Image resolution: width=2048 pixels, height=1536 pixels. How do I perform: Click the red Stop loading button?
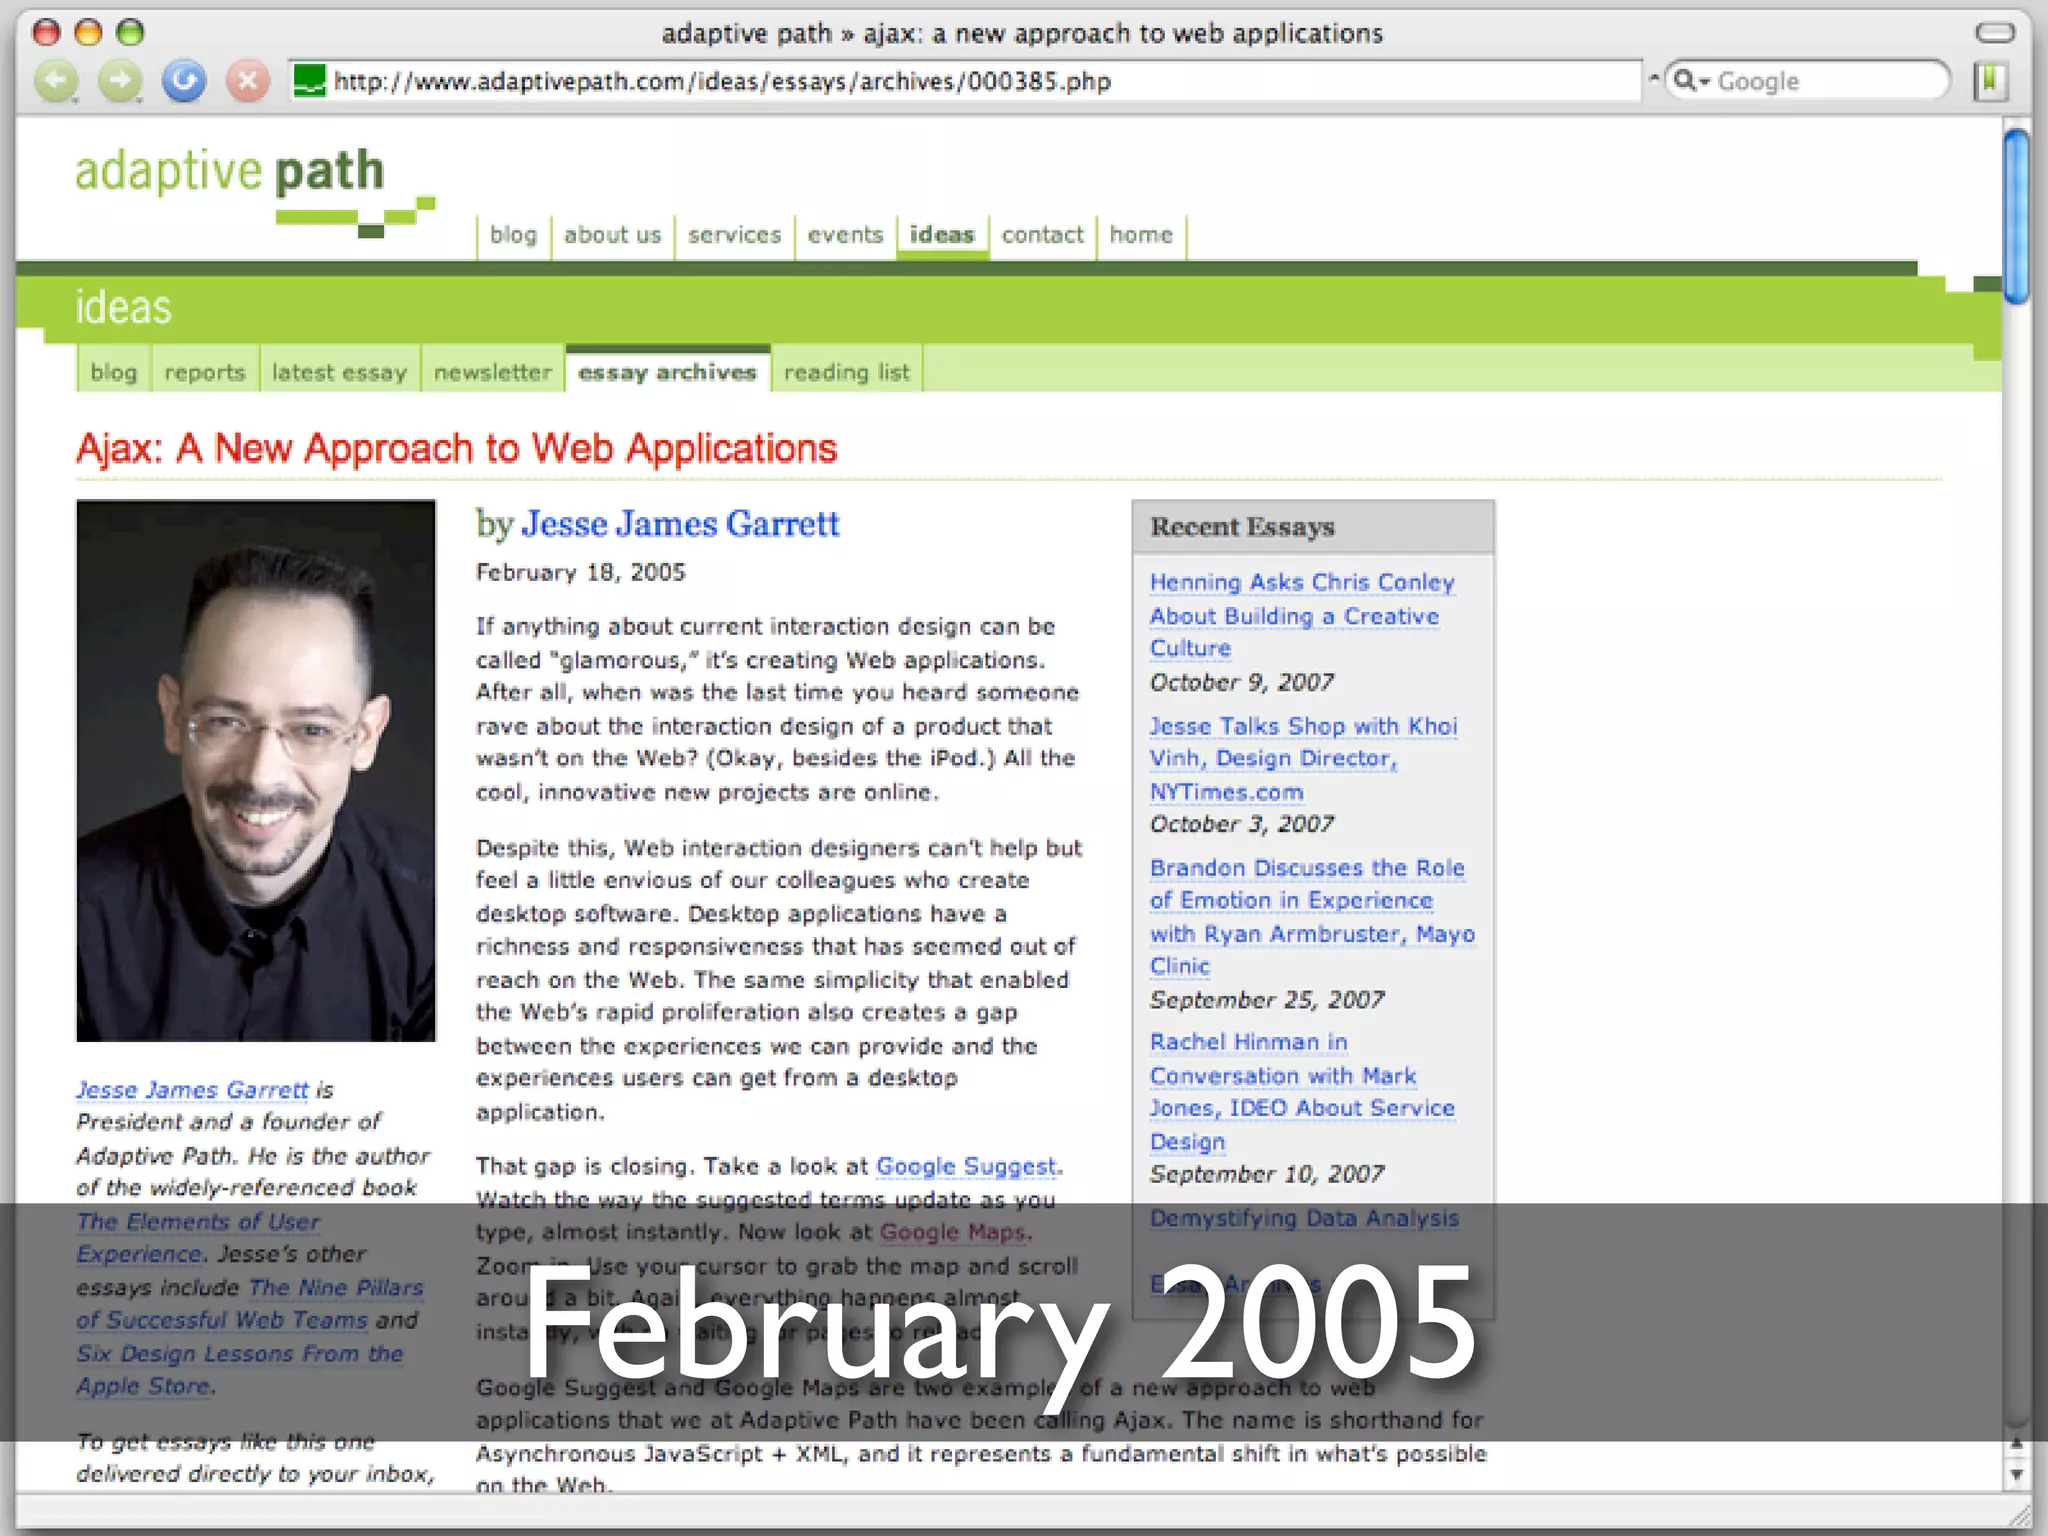[248, 81]
